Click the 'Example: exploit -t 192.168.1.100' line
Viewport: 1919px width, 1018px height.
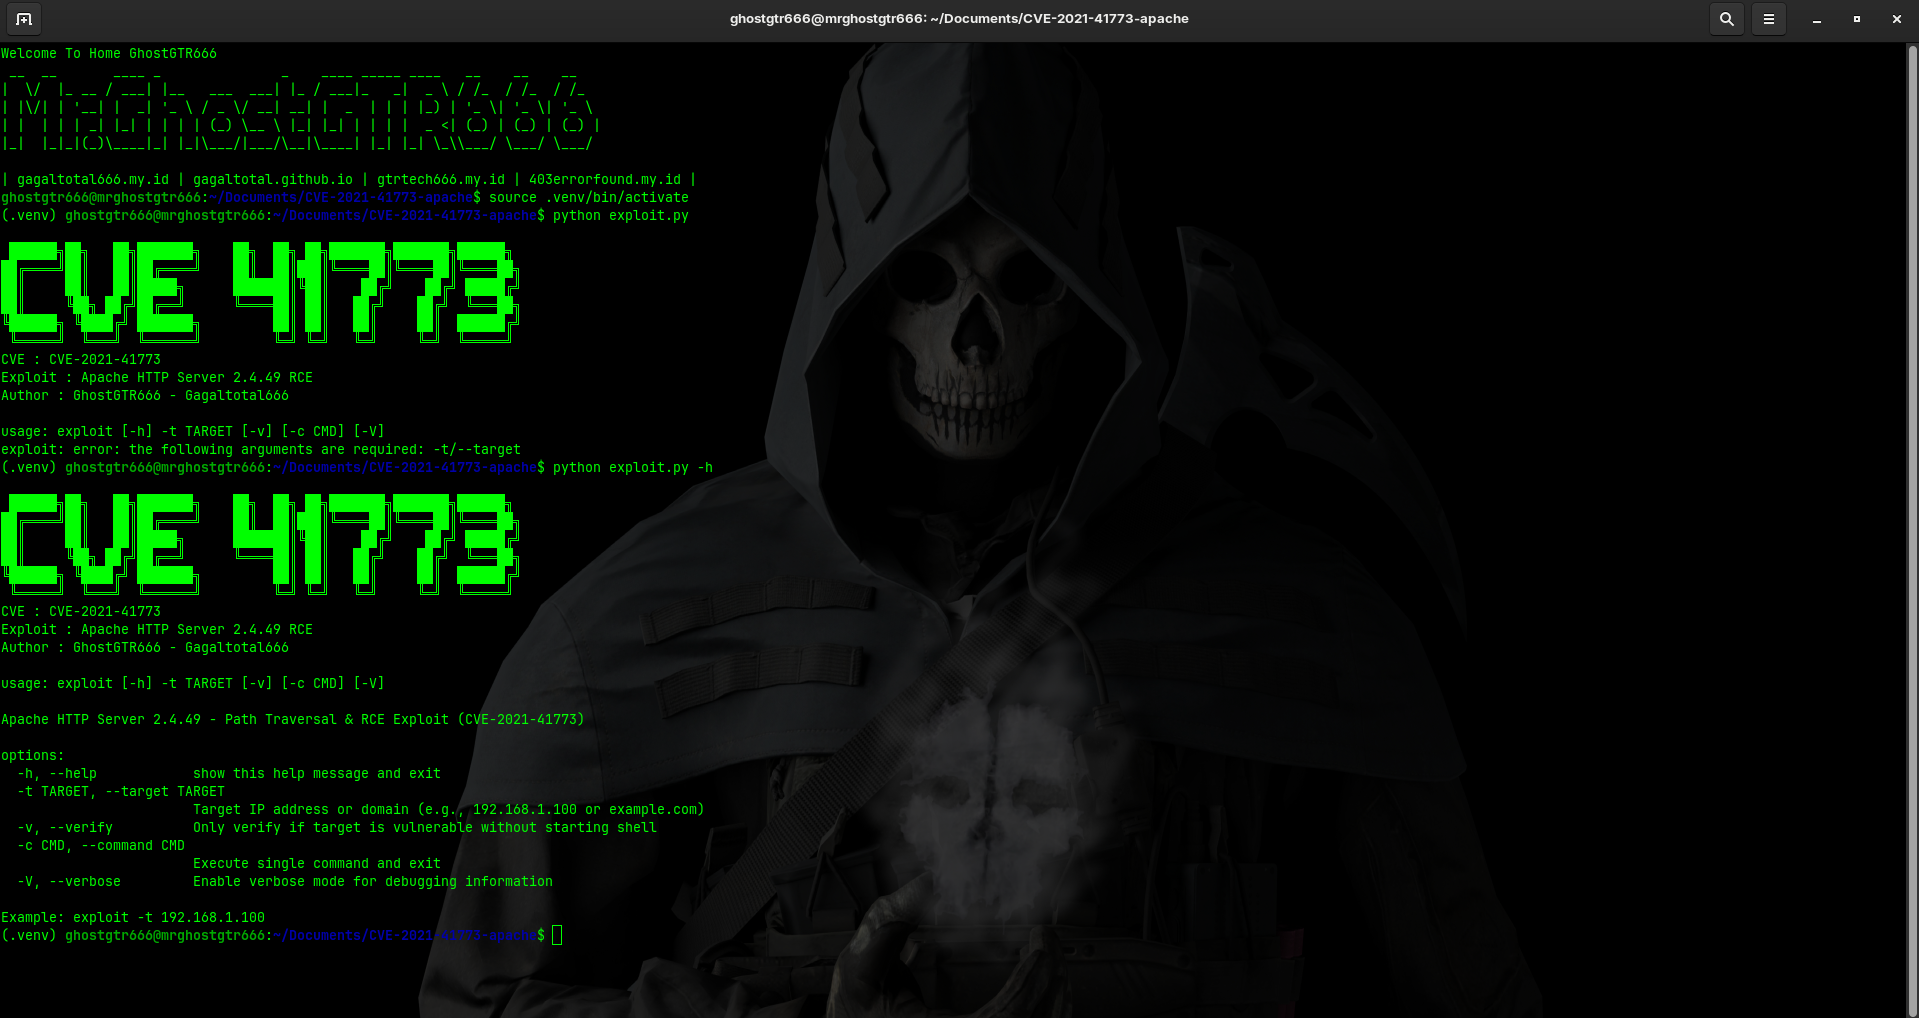pos(133,918)
